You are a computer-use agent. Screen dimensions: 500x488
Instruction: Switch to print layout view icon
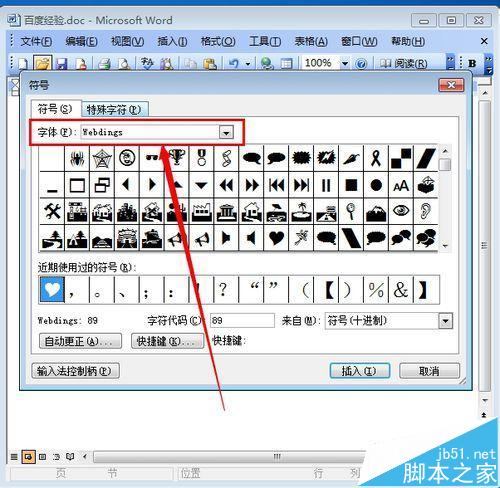42,456
